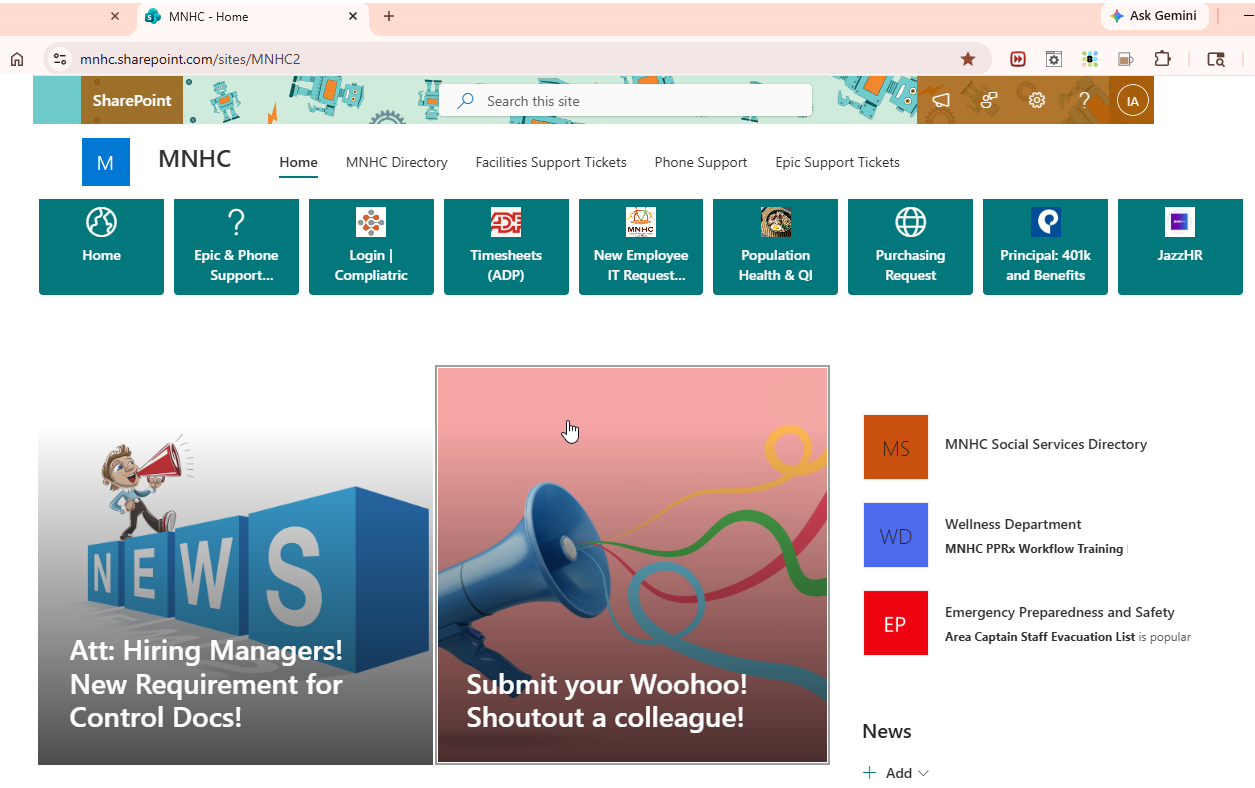
Task: Click the Ask Gemini button
Action: click(1155, 16)
